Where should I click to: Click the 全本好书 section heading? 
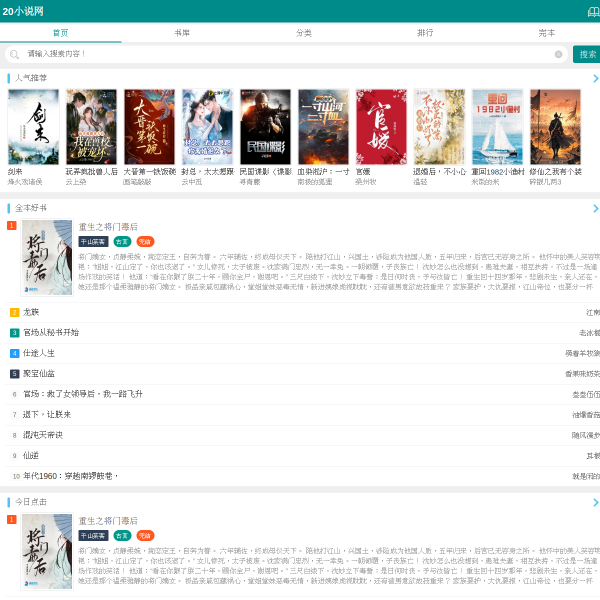pyautogui.click(x=31, y=209)
